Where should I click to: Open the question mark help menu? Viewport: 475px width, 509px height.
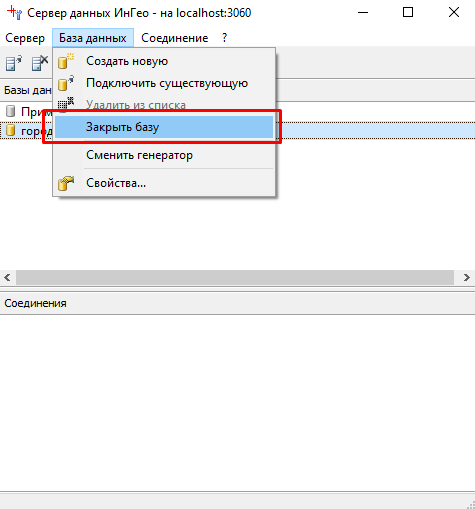(225, 38)
